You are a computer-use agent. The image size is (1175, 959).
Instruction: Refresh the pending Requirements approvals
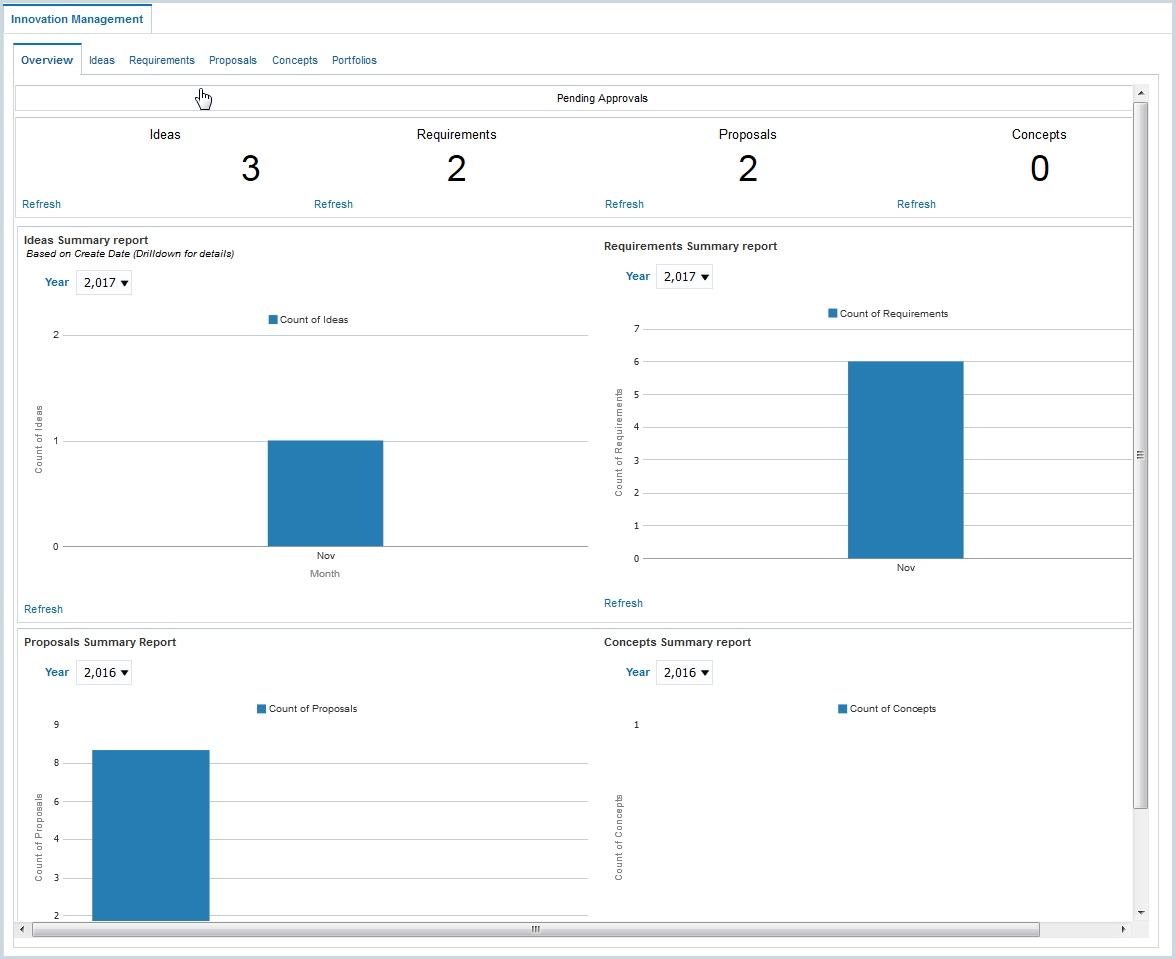click(x=333, y=204)
